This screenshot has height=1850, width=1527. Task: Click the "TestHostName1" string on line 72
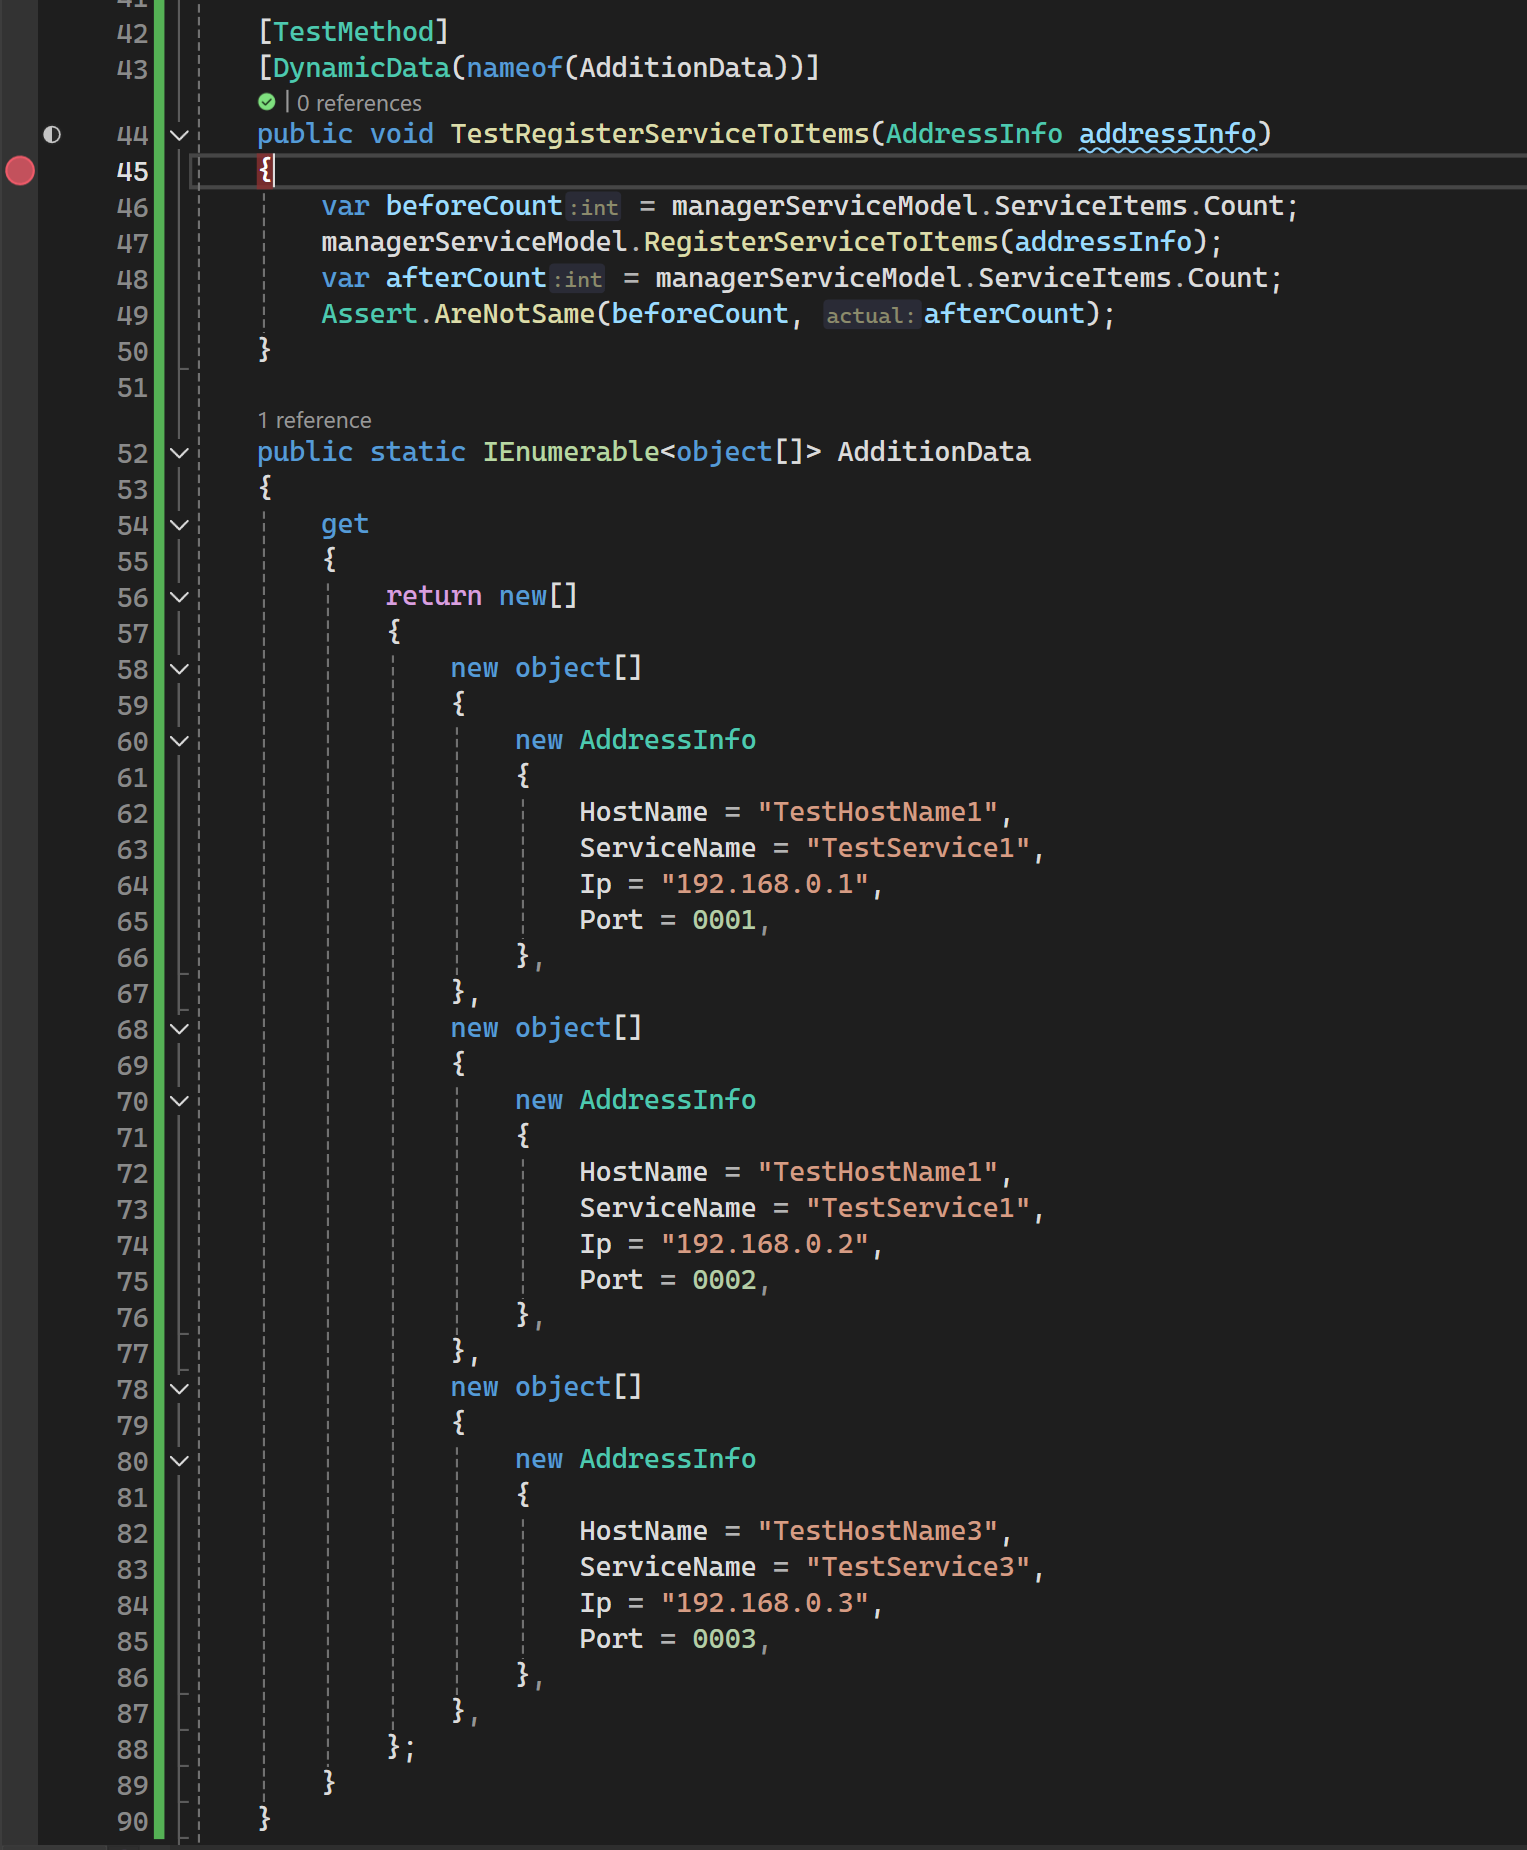[x=878, y=1172]
